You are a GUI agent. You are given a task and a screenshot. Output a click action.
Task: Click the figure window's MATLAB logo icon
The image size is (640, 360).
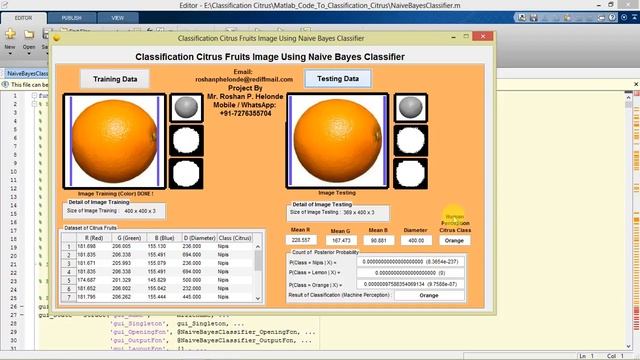click(57, 38)
